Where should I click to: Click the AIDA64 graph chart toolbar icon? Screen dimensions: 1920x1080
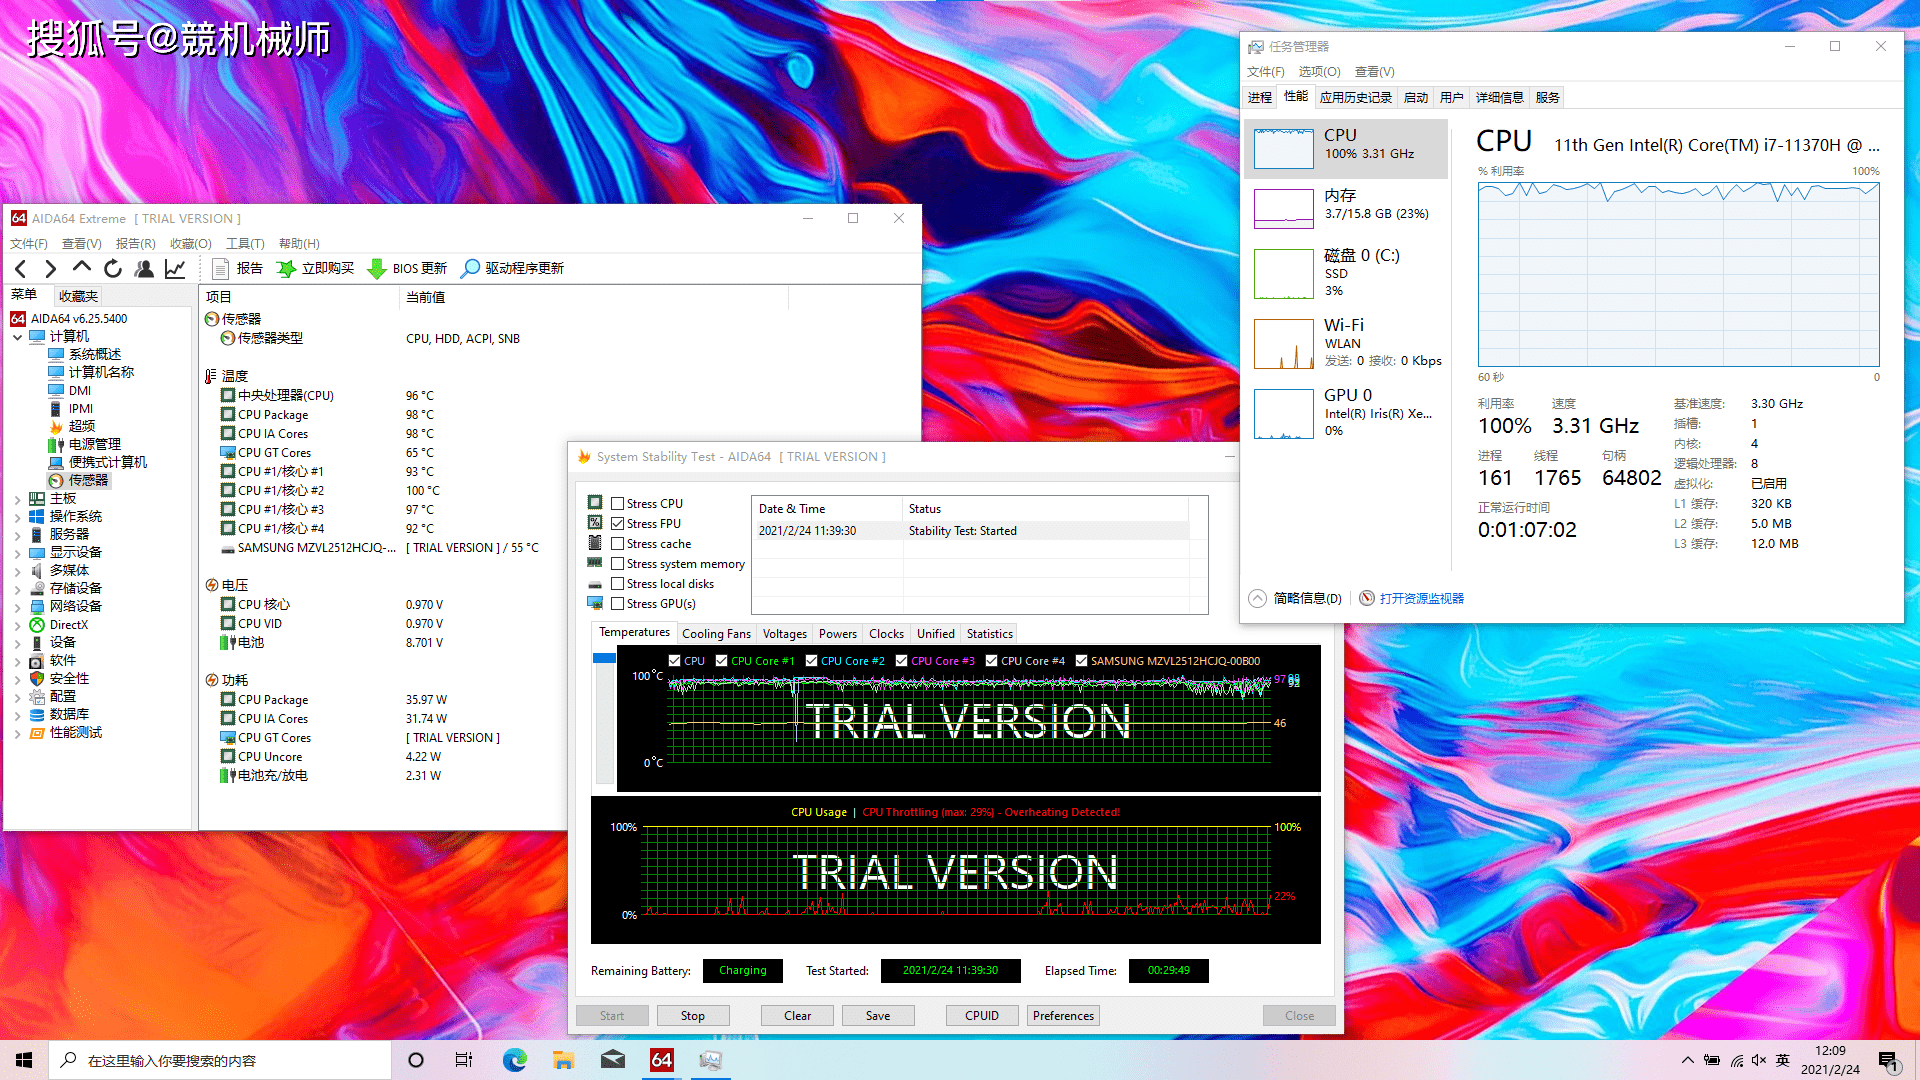tap(175, 268)
